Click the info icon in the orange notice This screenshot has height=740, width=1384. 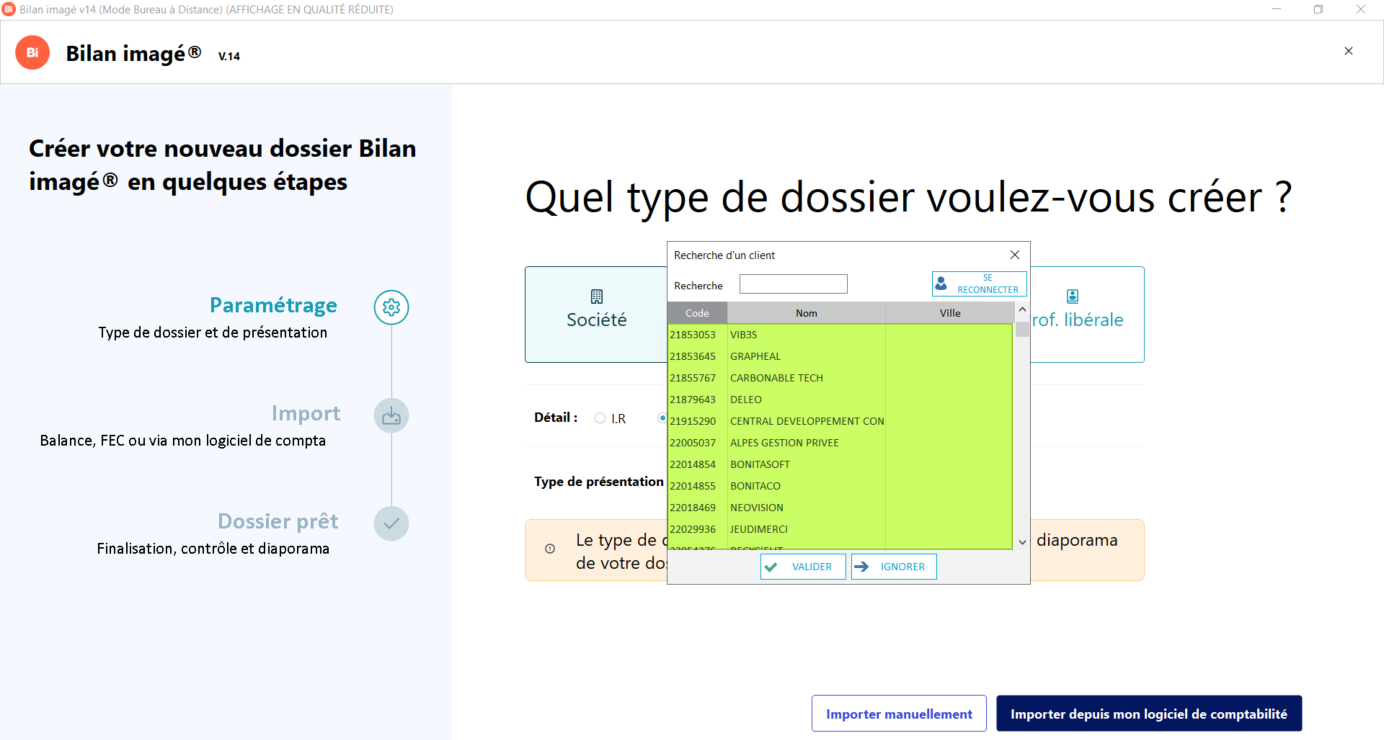pyautogui.click(x=550, y=549)
